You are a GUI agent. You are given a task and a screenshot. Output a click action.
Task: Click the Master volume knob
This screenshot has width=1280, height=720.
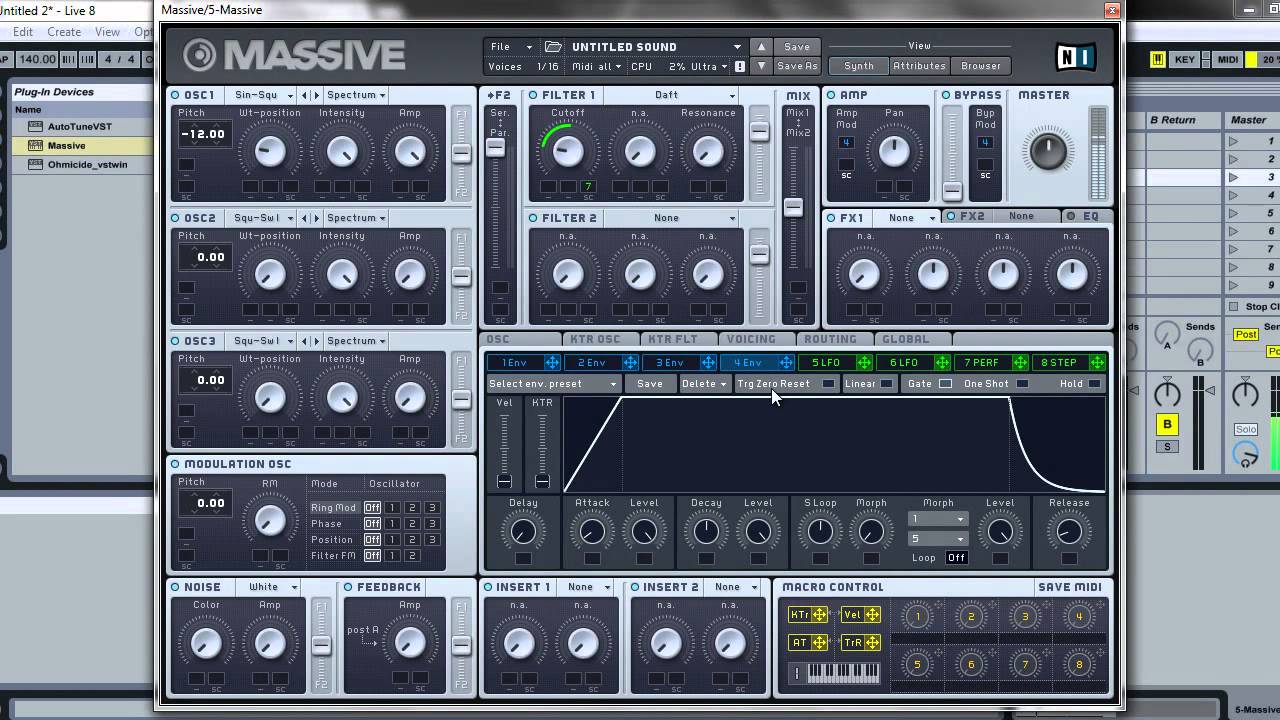(x=1047, y=151)
